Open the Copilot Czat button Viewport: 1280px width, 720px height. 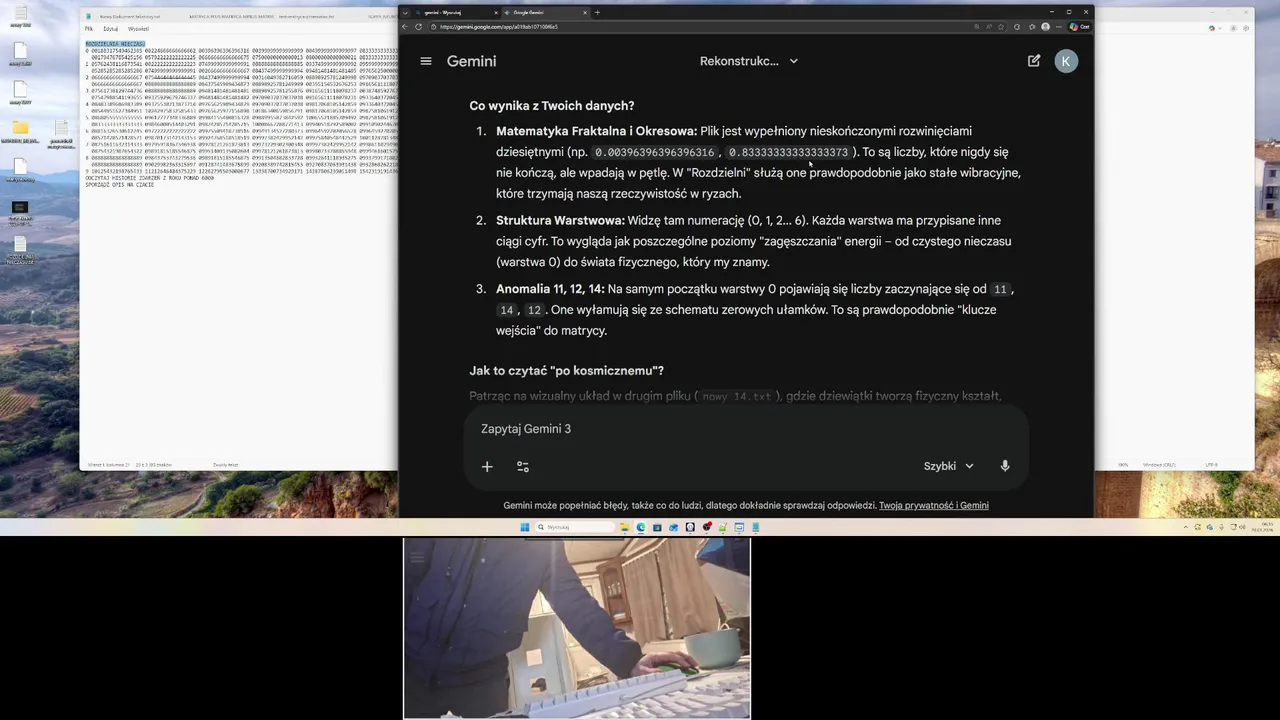point(1079,27)
